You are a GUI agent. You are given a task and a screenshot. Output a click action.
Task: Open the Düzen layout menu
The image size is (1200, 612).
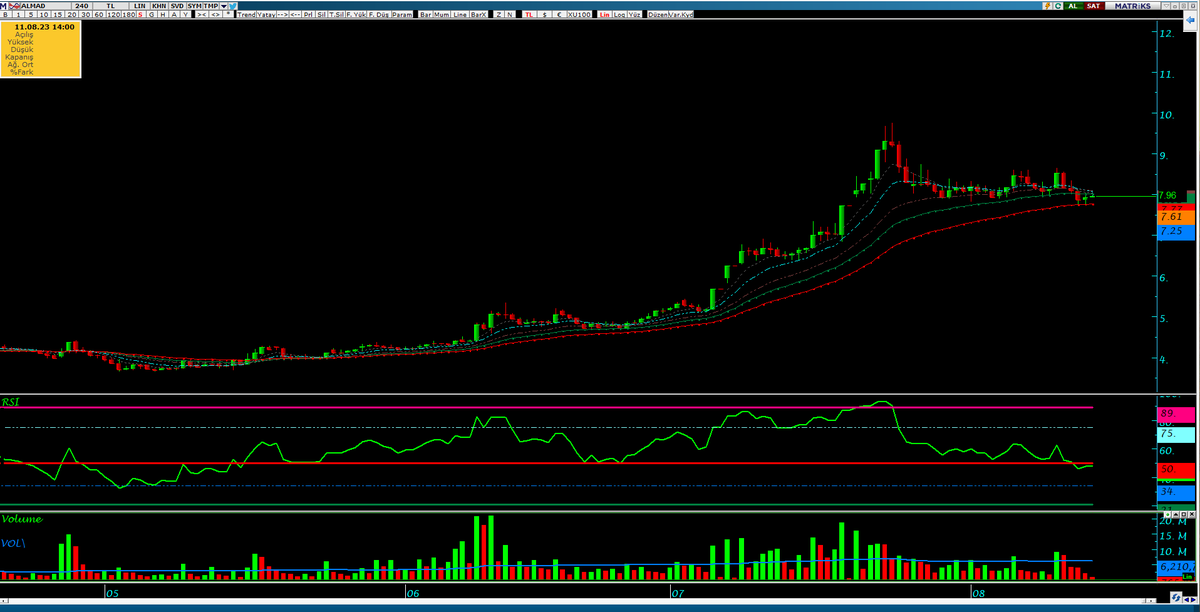tap(657, 16)
